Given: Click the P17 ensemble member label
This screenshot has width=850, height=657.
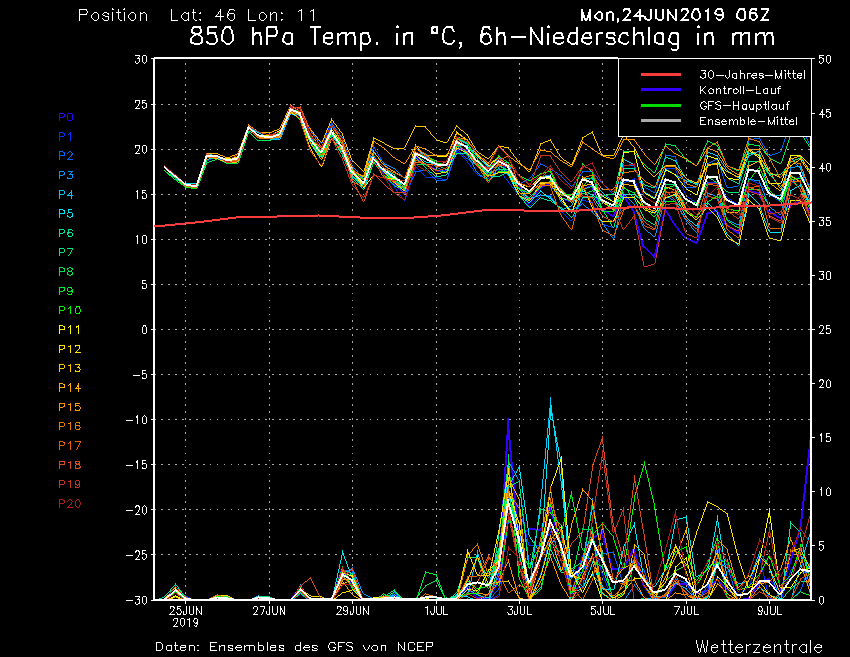Looking at the screenshot, I should point(70,446).
